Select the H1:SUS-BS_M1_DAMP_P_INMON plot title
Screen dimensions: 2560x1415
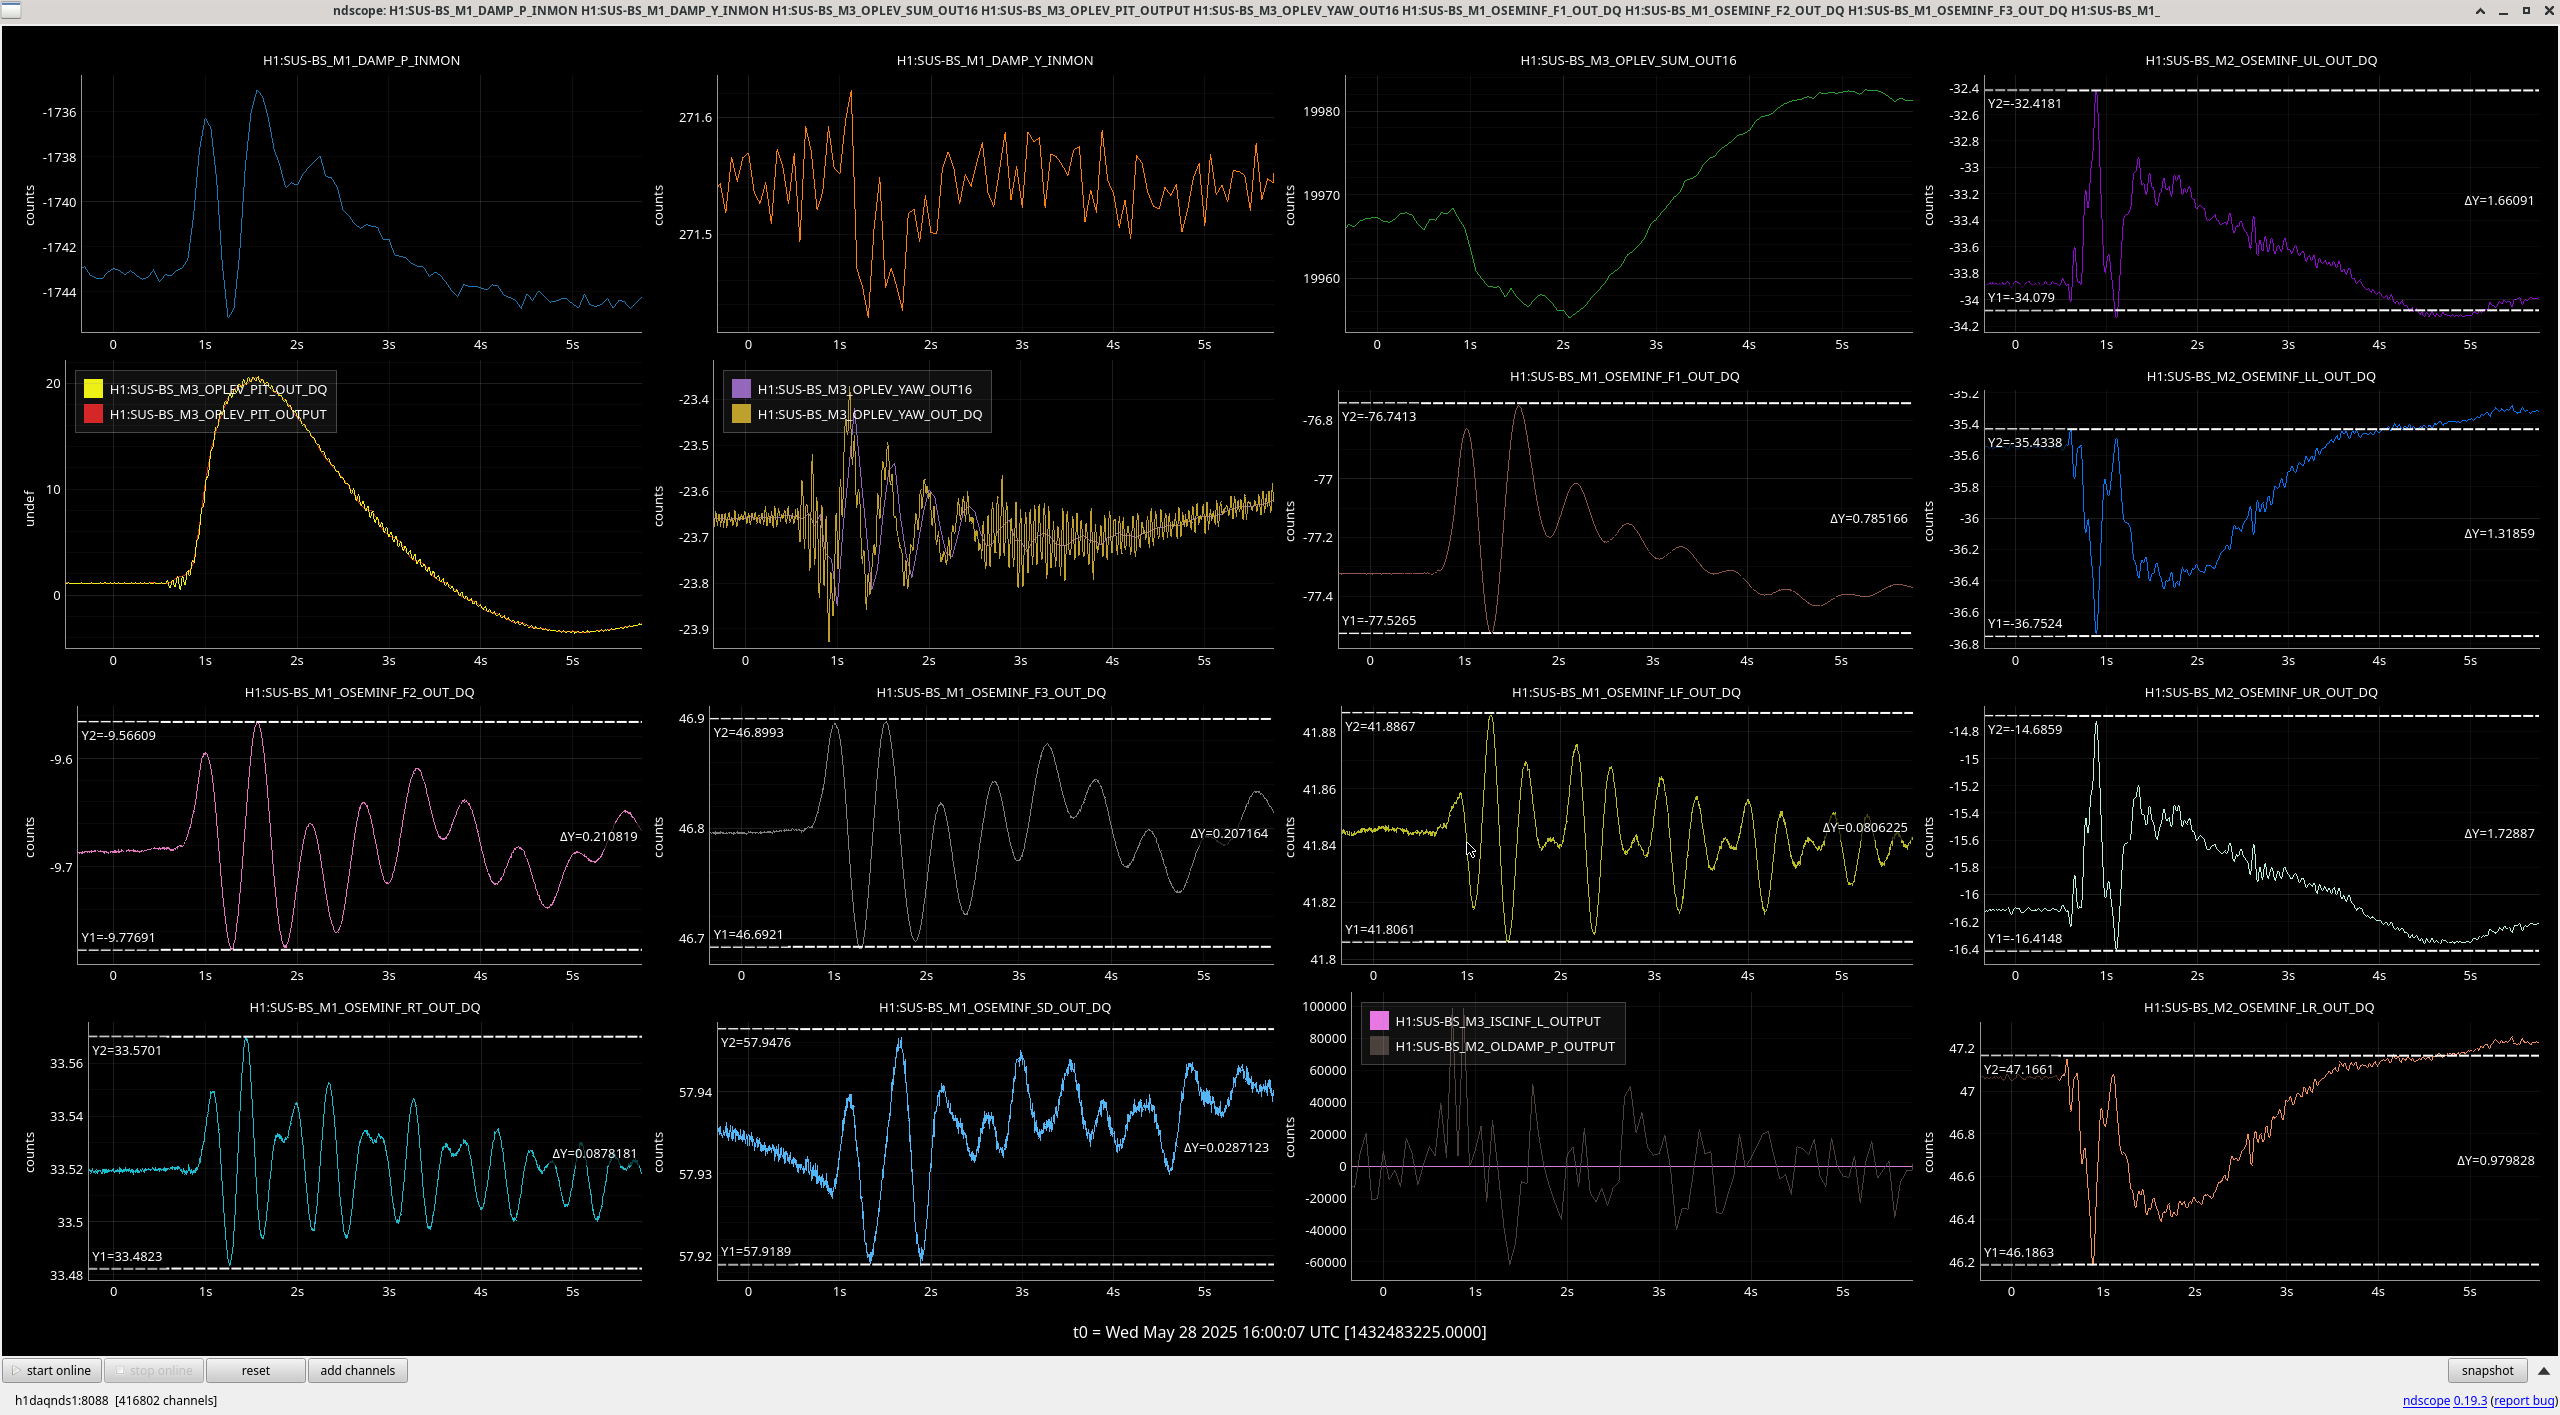[361, 60]
